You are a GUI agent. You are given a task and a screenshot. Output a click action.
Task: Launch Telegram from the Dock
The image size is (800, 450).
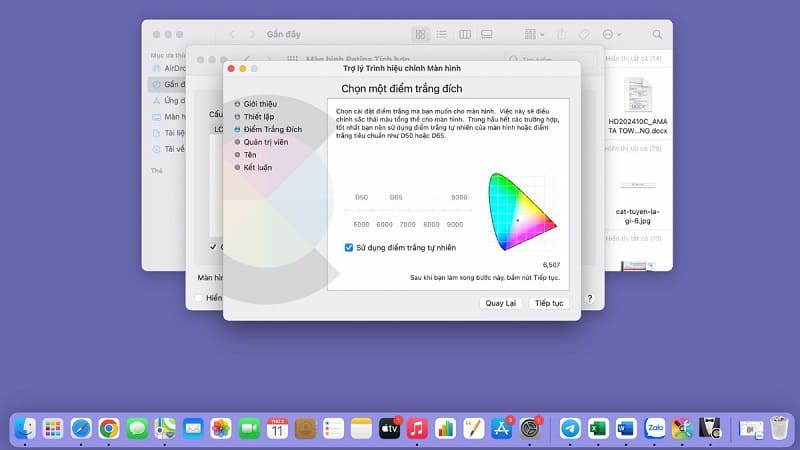coord(570,428)
